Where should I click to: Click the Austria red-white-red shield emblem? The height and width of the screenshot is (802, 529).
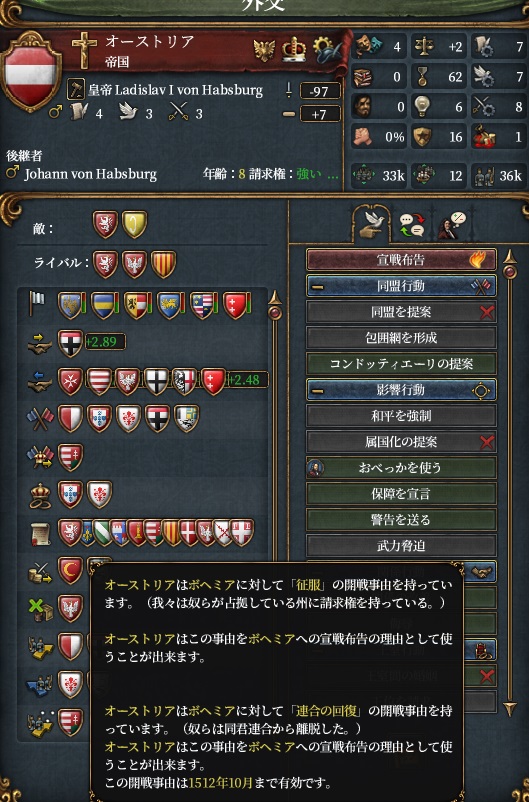[31, 71]
